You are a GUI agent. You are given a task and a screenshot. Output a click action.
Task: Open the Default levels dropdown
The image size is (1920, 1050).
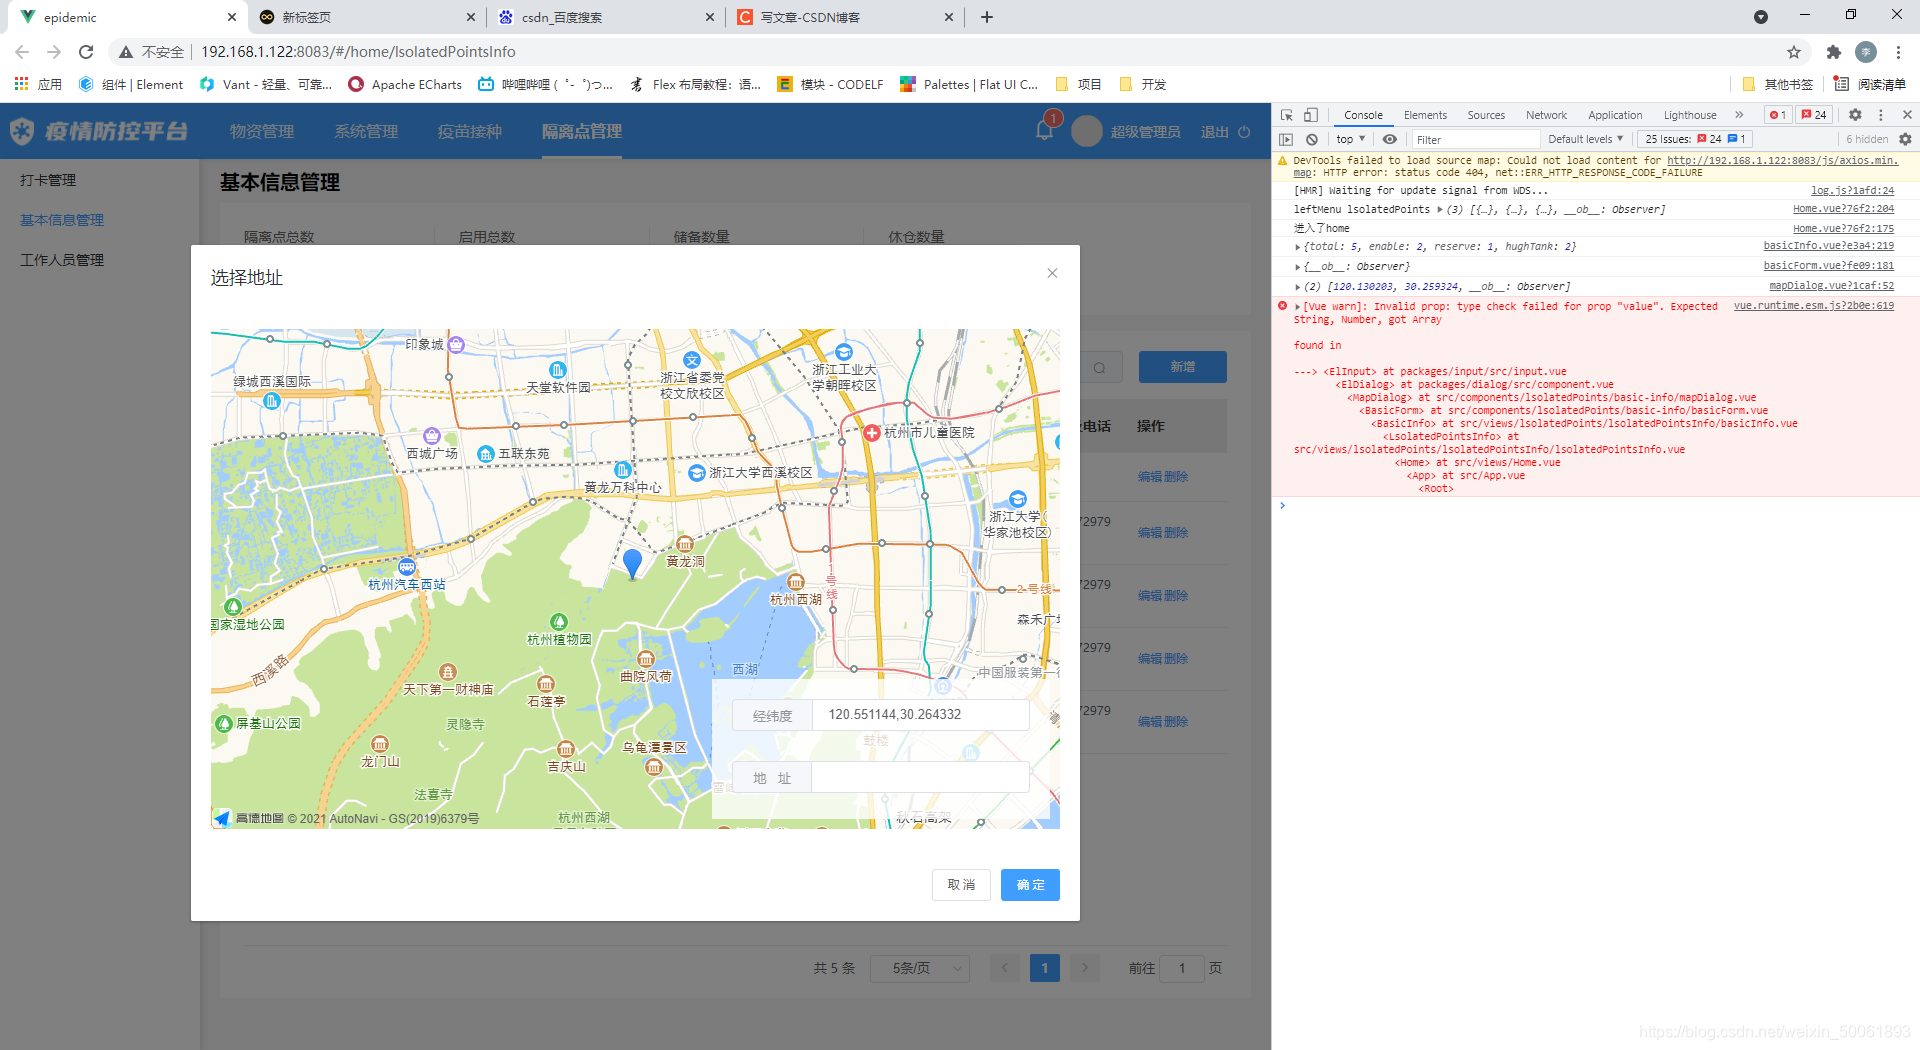pos(1585,139)
